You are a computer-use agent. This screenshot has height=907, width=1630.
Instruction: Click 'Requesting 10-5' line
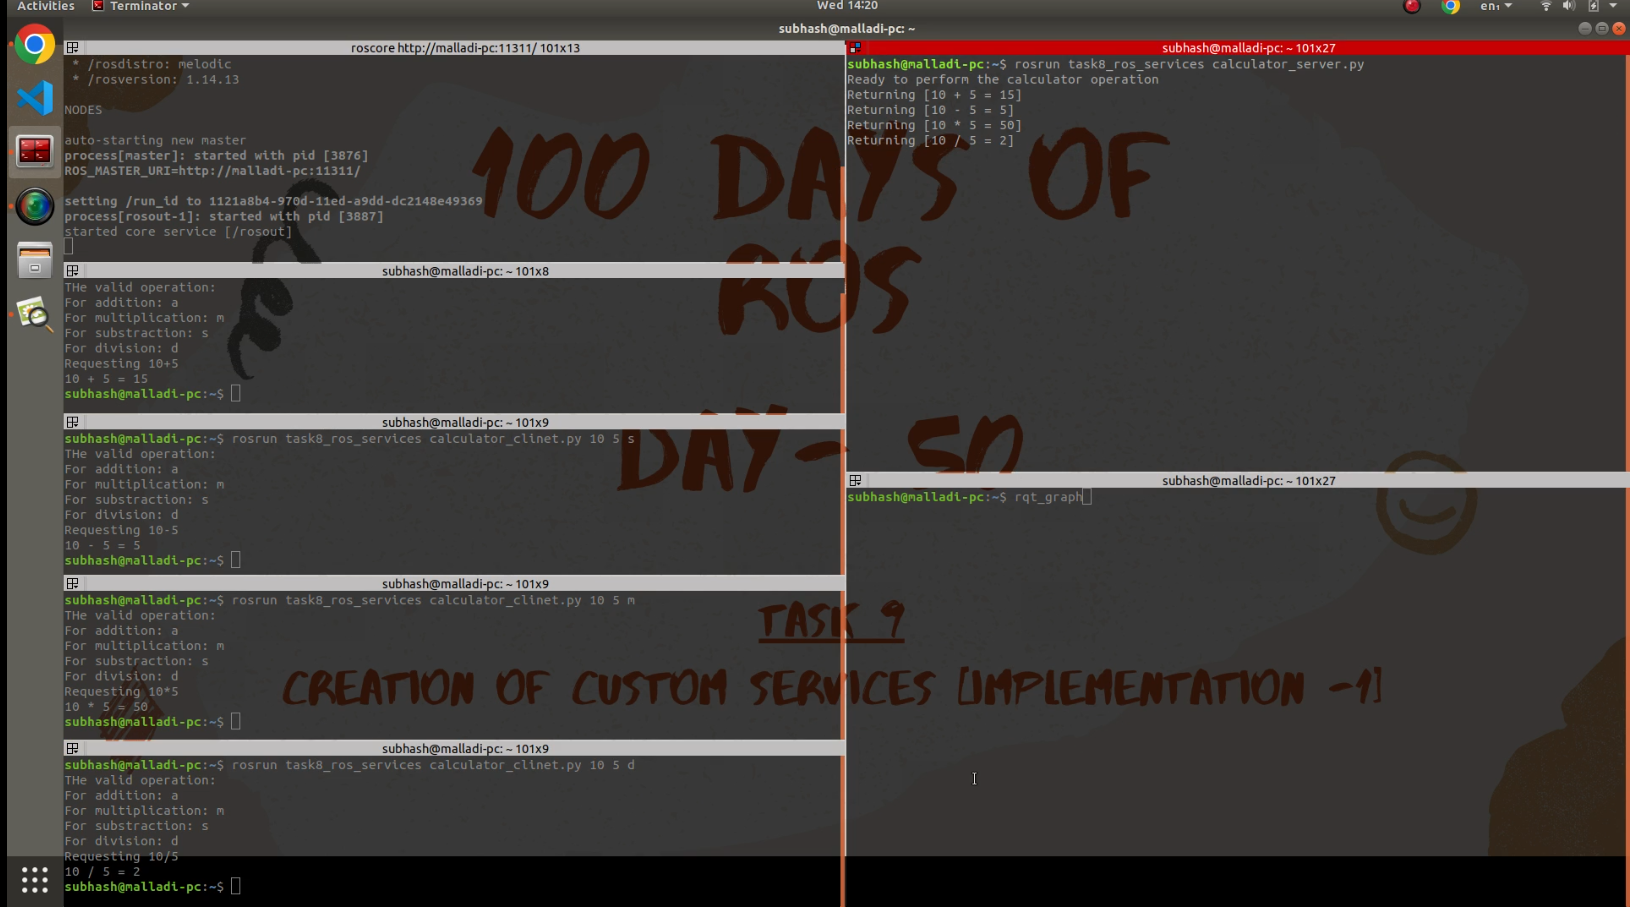pos(121,530)
